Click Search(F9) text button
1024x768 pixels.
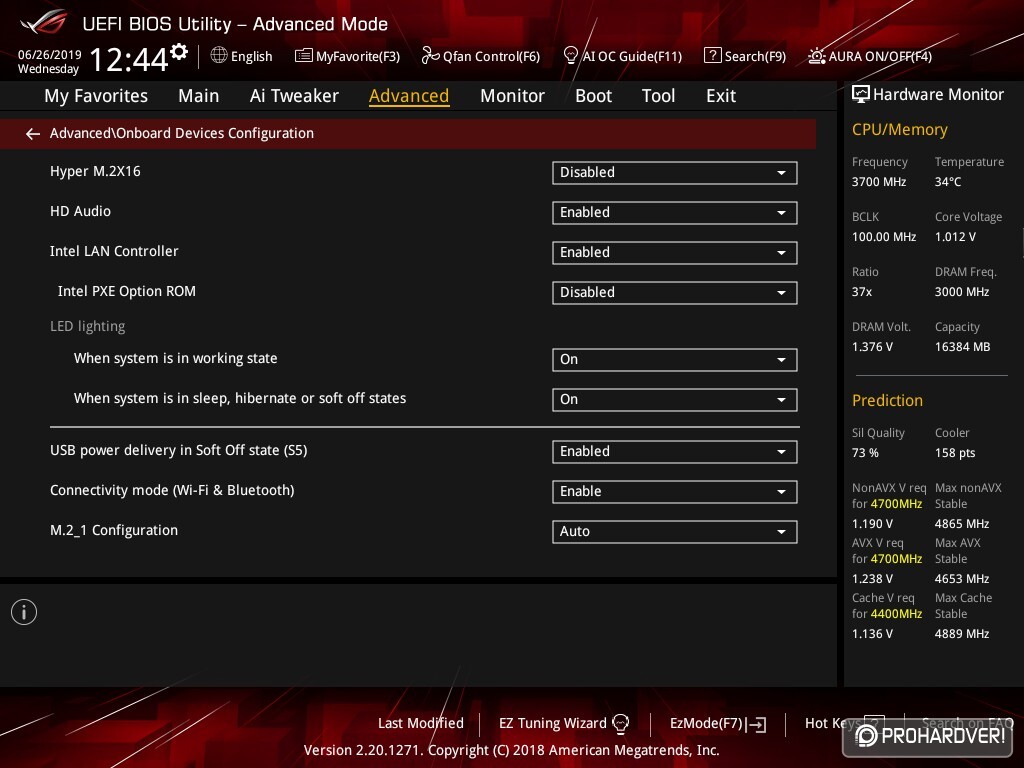(x=755, y=57)
